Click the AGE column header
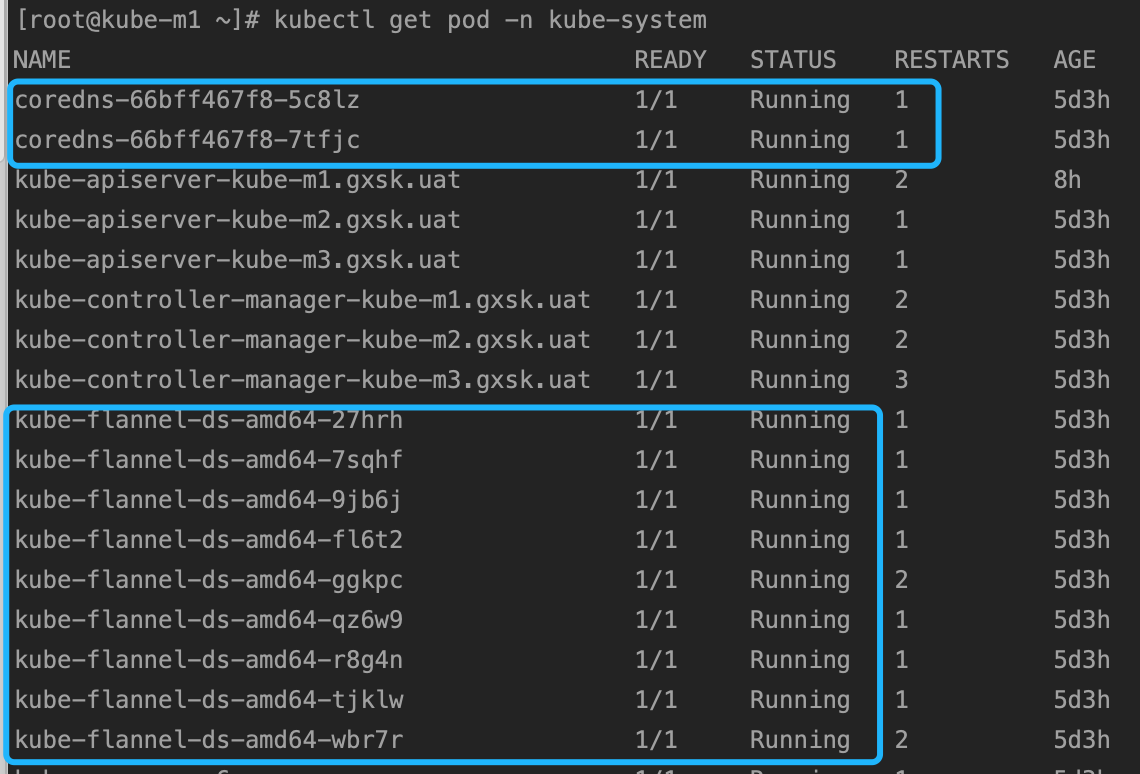1140x774 pixels. [1074, 60]
